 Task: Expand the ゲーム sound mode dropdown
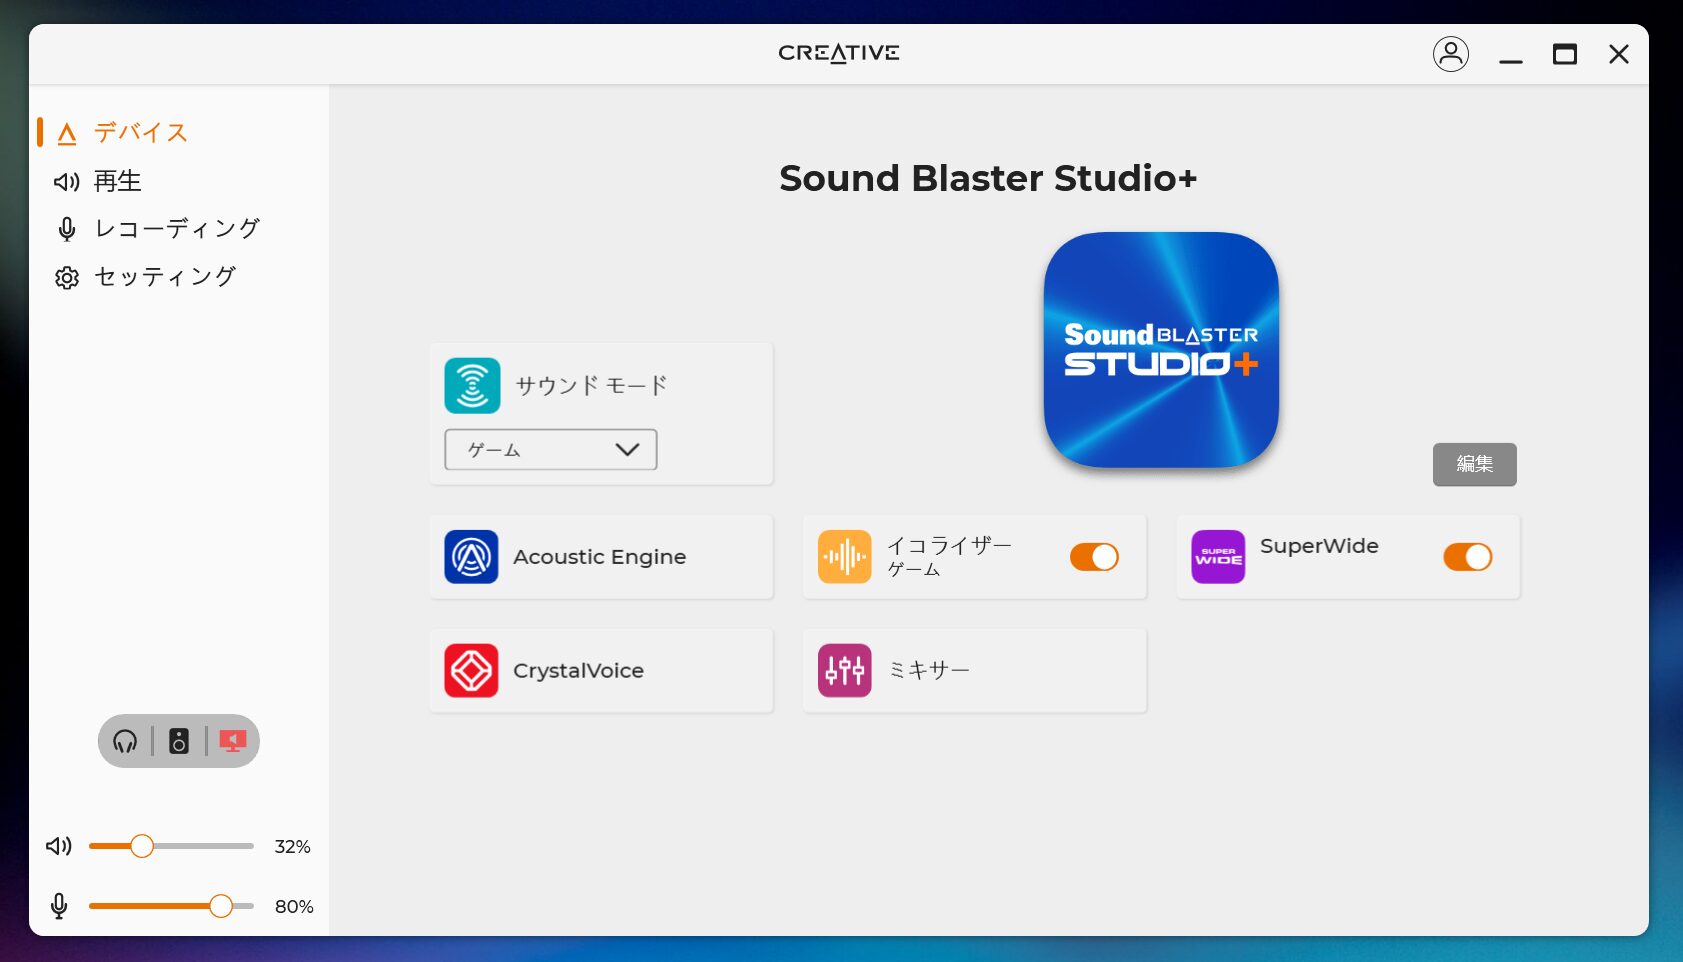pos(550,450)
